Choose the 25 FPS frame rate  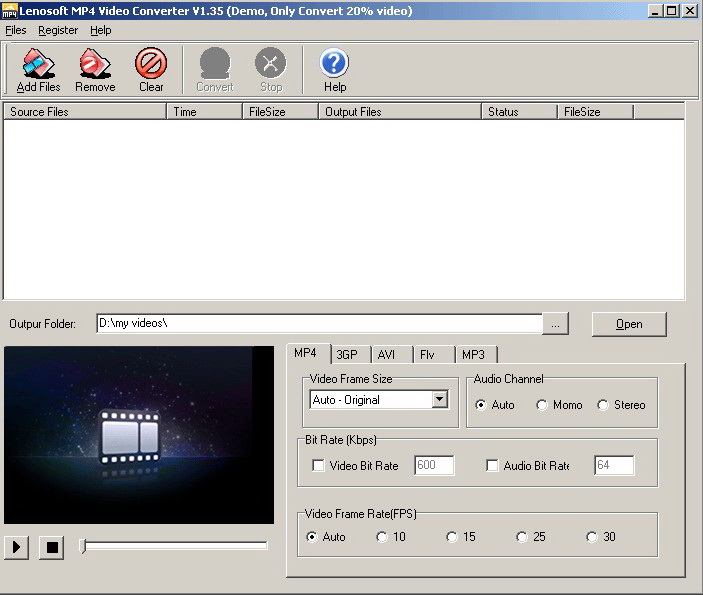(522, 537)
